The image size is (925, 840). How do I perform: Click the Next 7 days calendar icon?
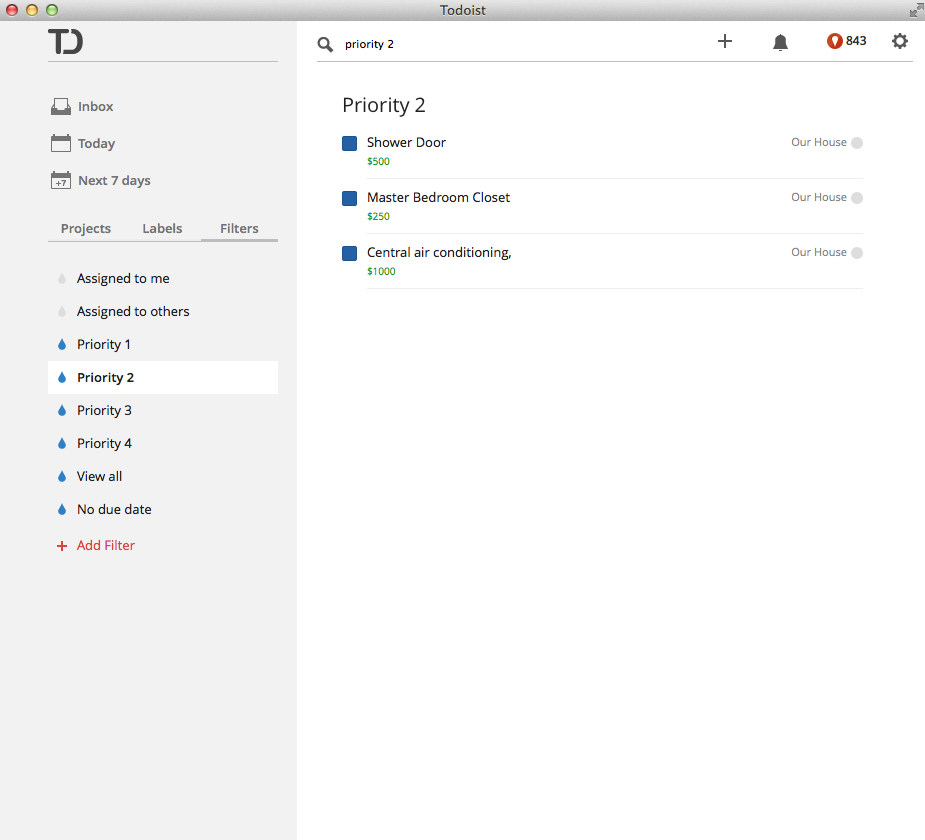click(x=61, y=180)
